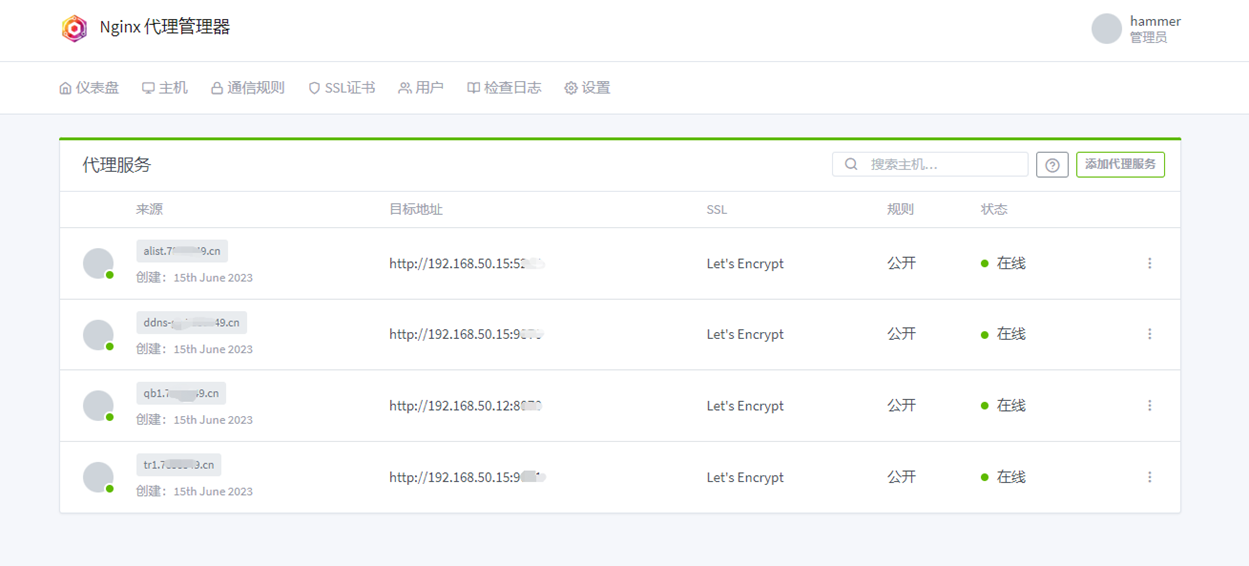This screenshot has height=566, width=1249.
Task: Open three-dot menu for tr1 row
Action: pos(1149,477)
